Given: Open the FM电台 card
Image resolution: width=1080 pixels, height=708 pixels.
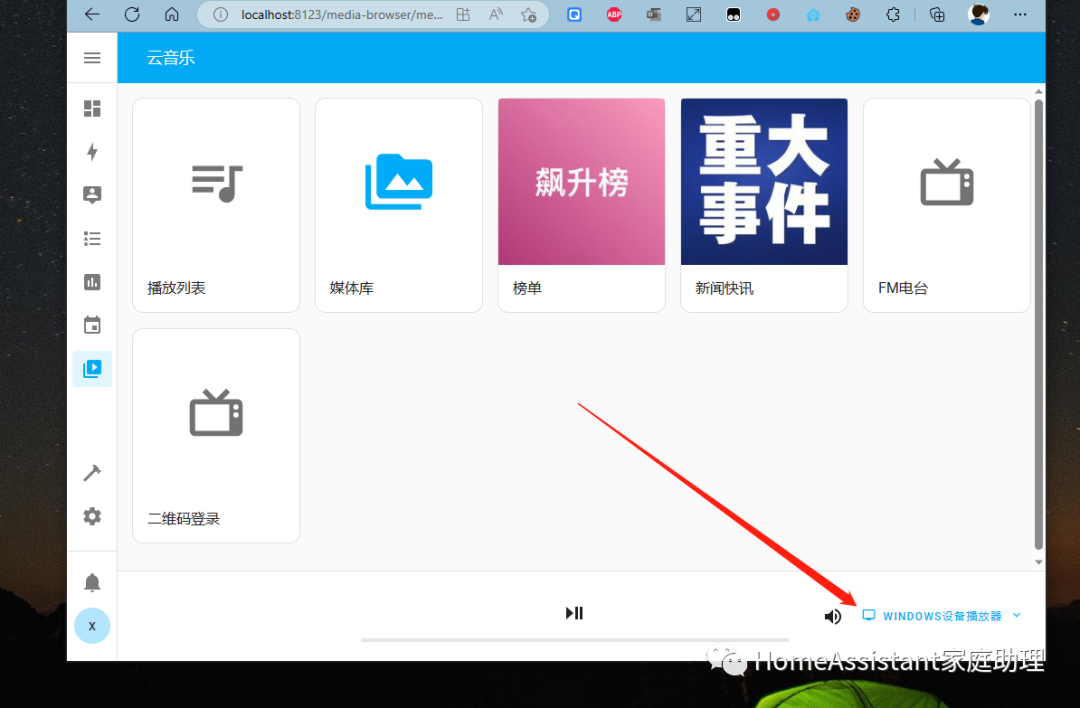Looking at the screenshot, I should (x=947, y=205).
